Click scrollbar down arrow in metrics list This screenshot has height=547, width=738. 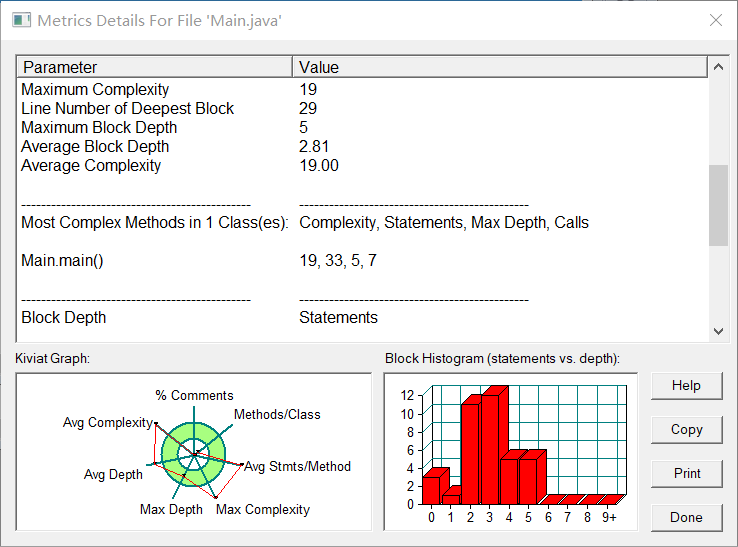click(x=718, y=331)
